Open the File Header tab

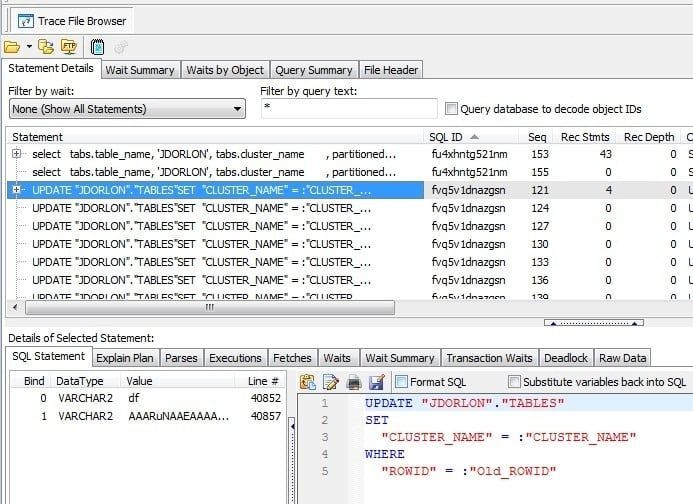(391, 70)
